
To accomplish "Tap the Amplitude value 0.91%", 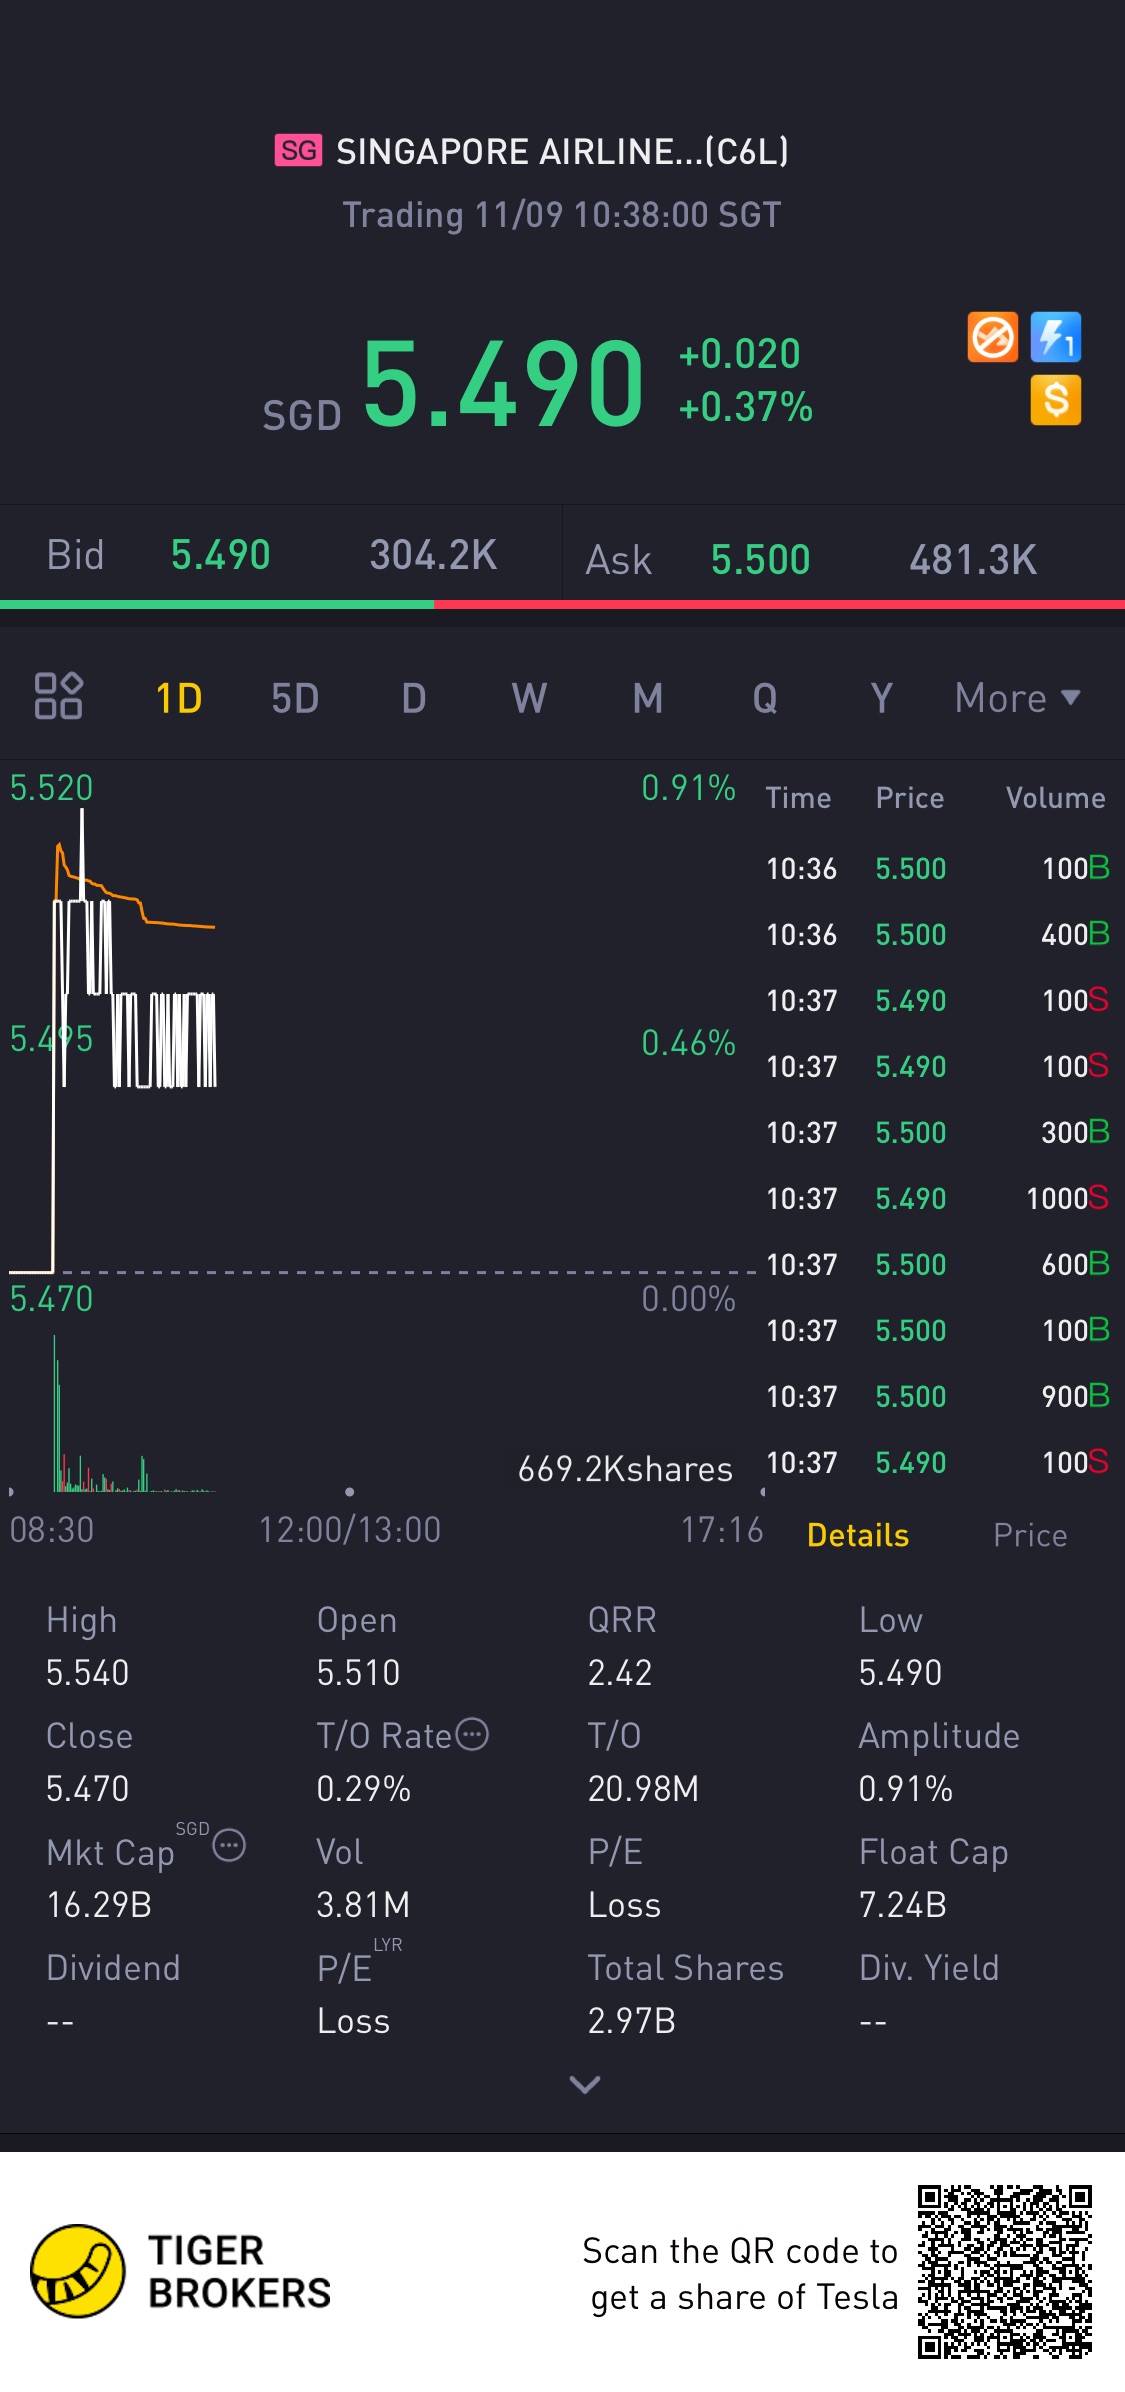I will [906, 1788].
